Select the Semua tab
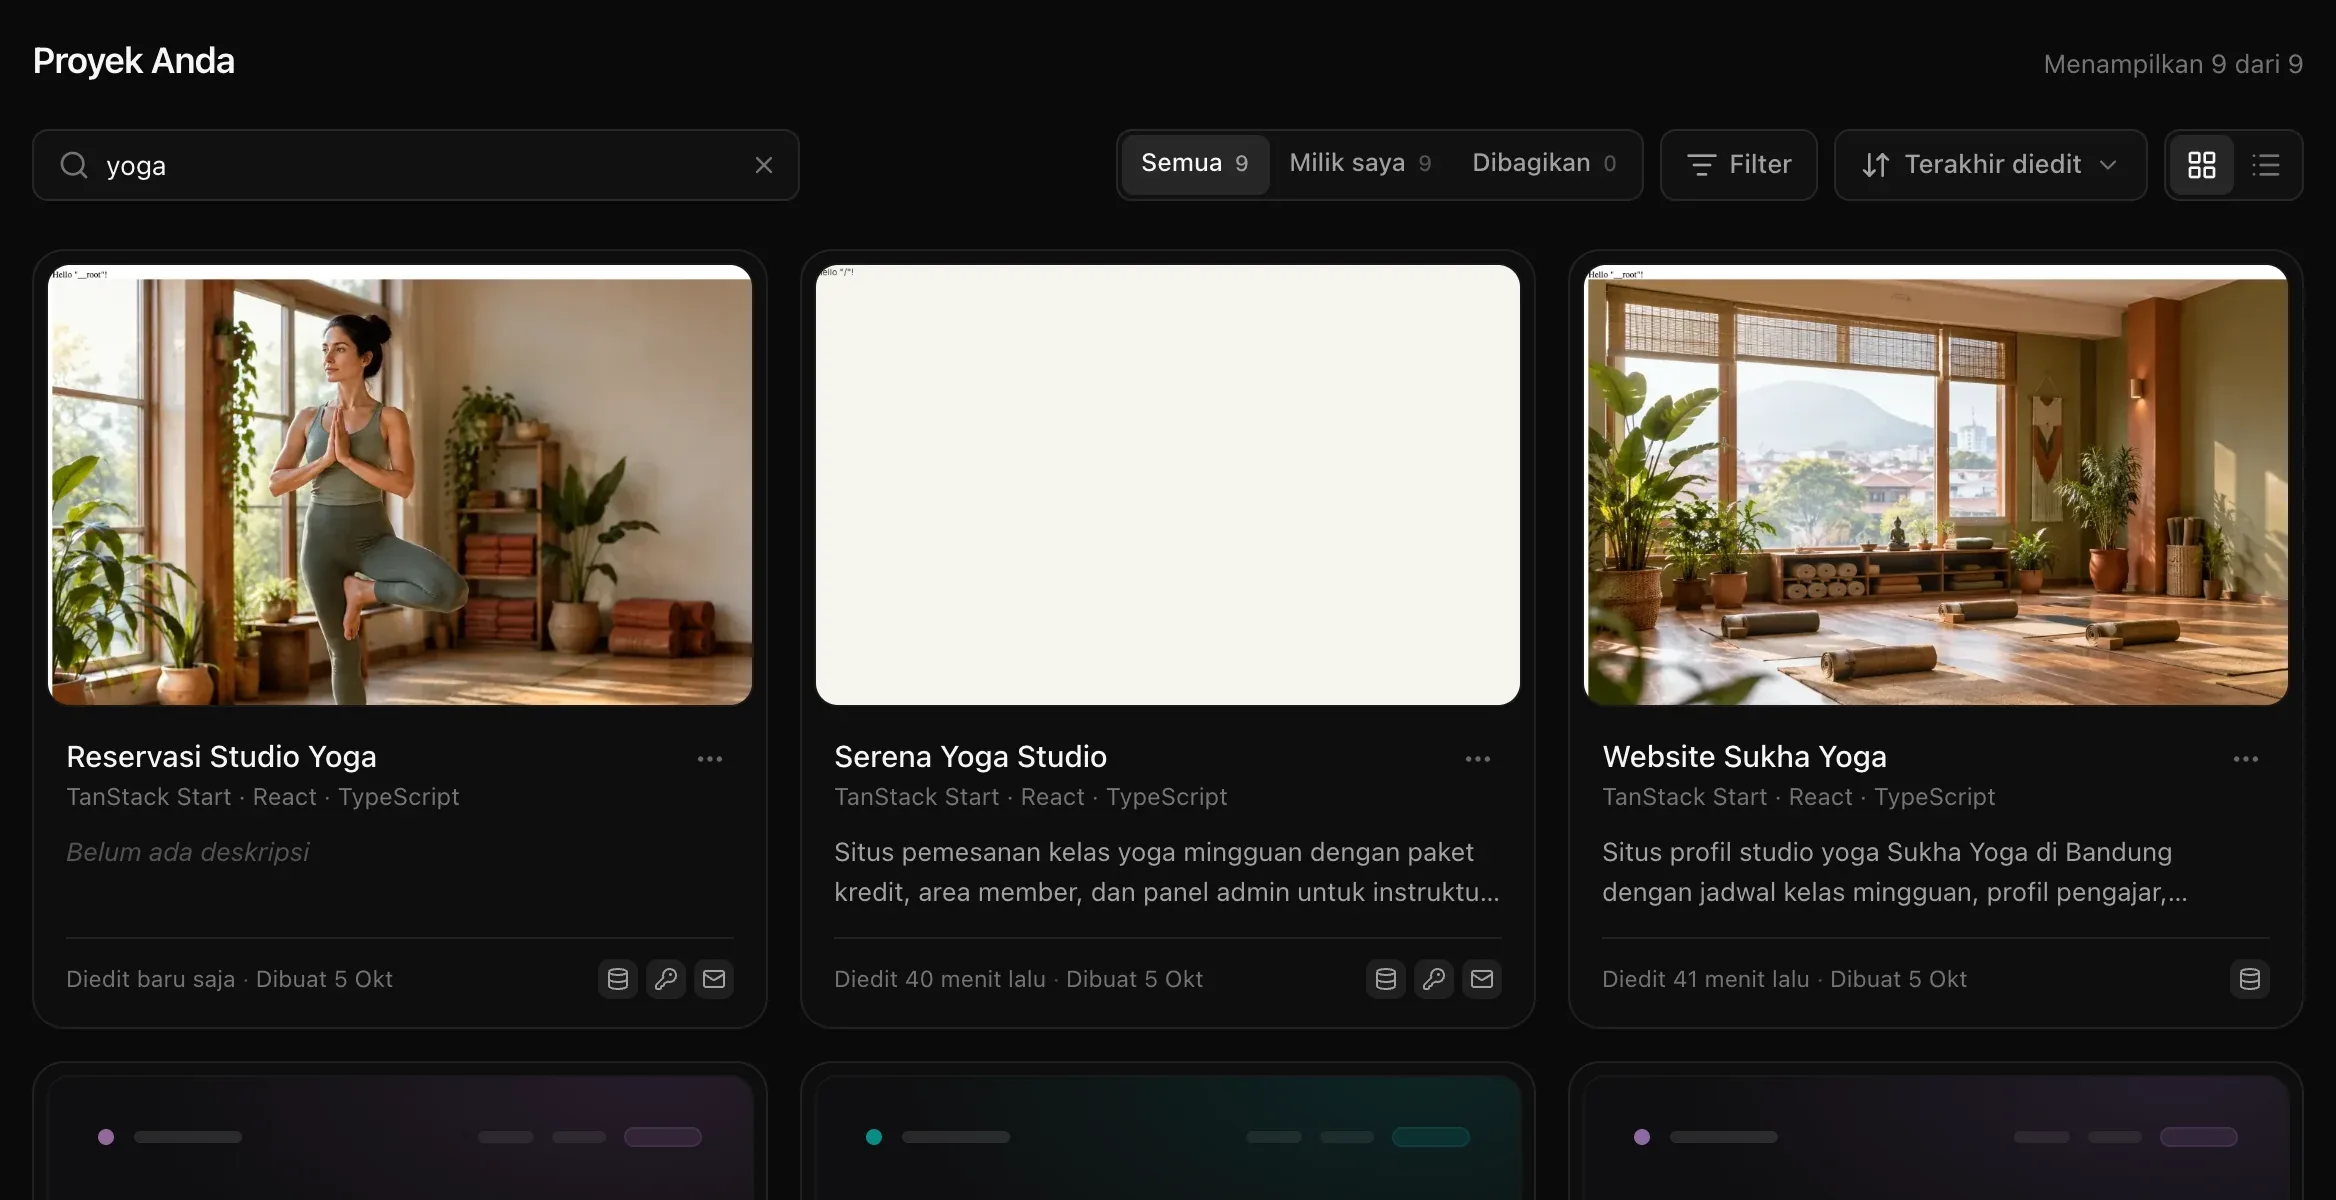 click(x=1195, y=164)
